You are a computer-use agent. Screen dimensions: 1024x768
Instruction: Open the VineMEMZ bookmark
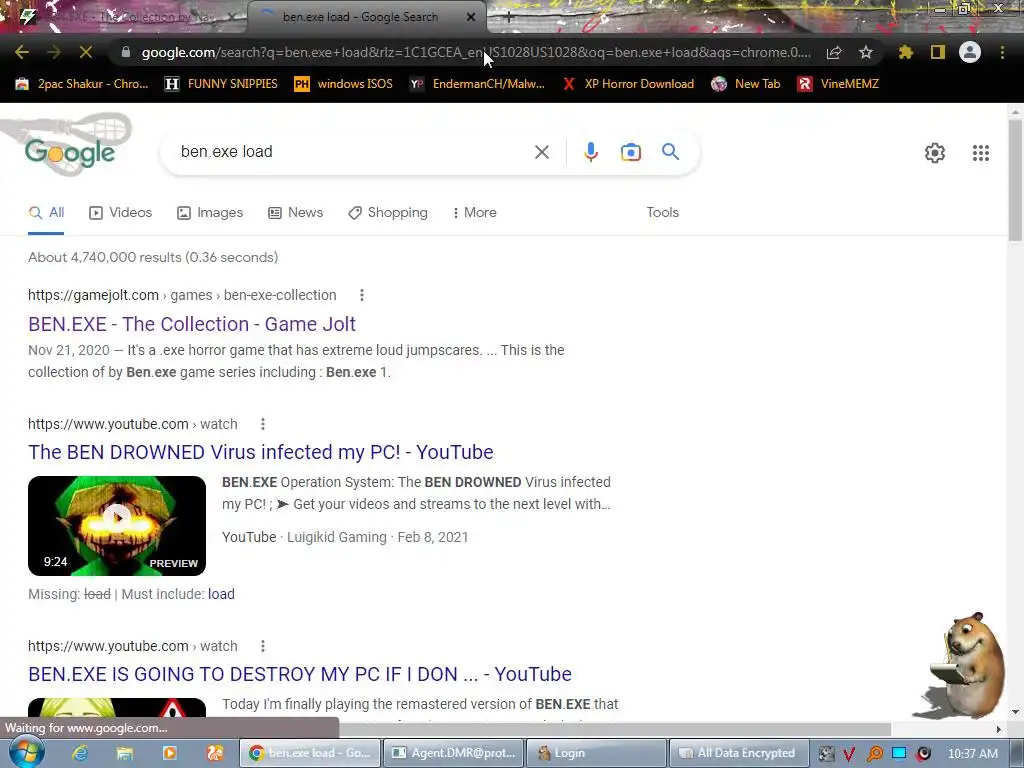838,84
